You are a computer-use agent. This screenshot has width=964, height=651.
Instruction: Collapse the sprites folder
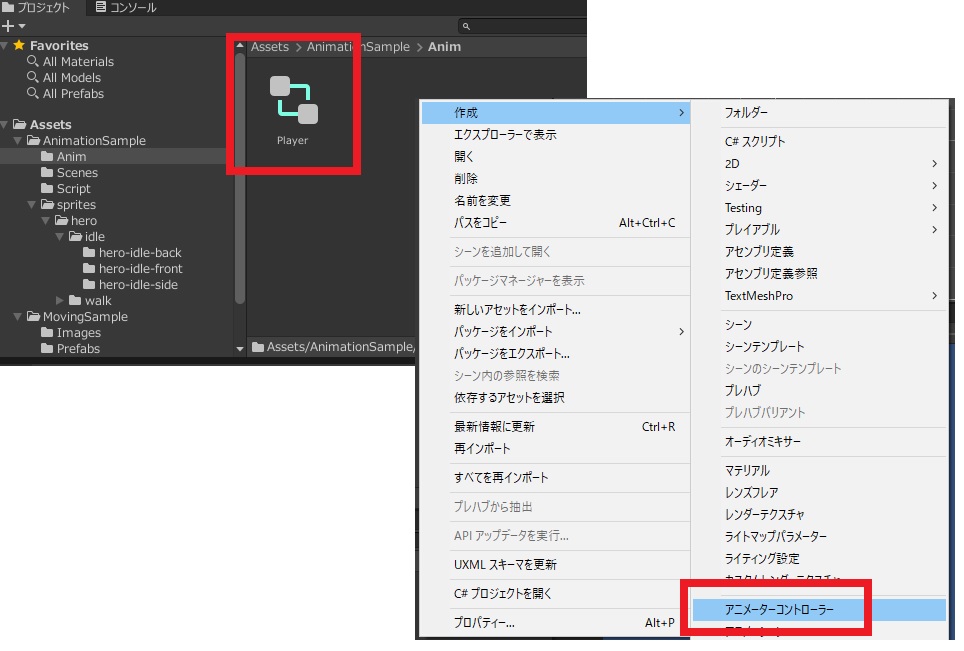point(33,205)
